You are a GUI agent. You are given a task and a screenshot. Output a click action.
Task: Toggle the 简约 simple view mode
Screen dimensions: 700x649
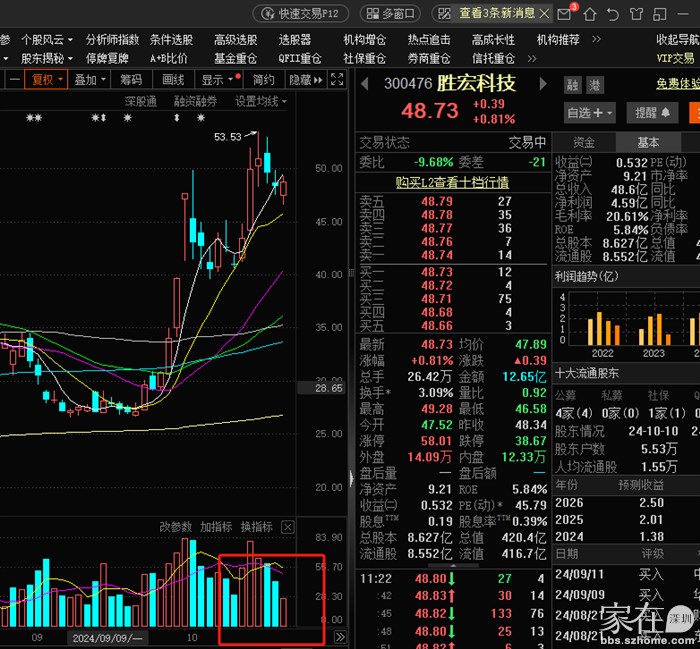coord(263,80)
